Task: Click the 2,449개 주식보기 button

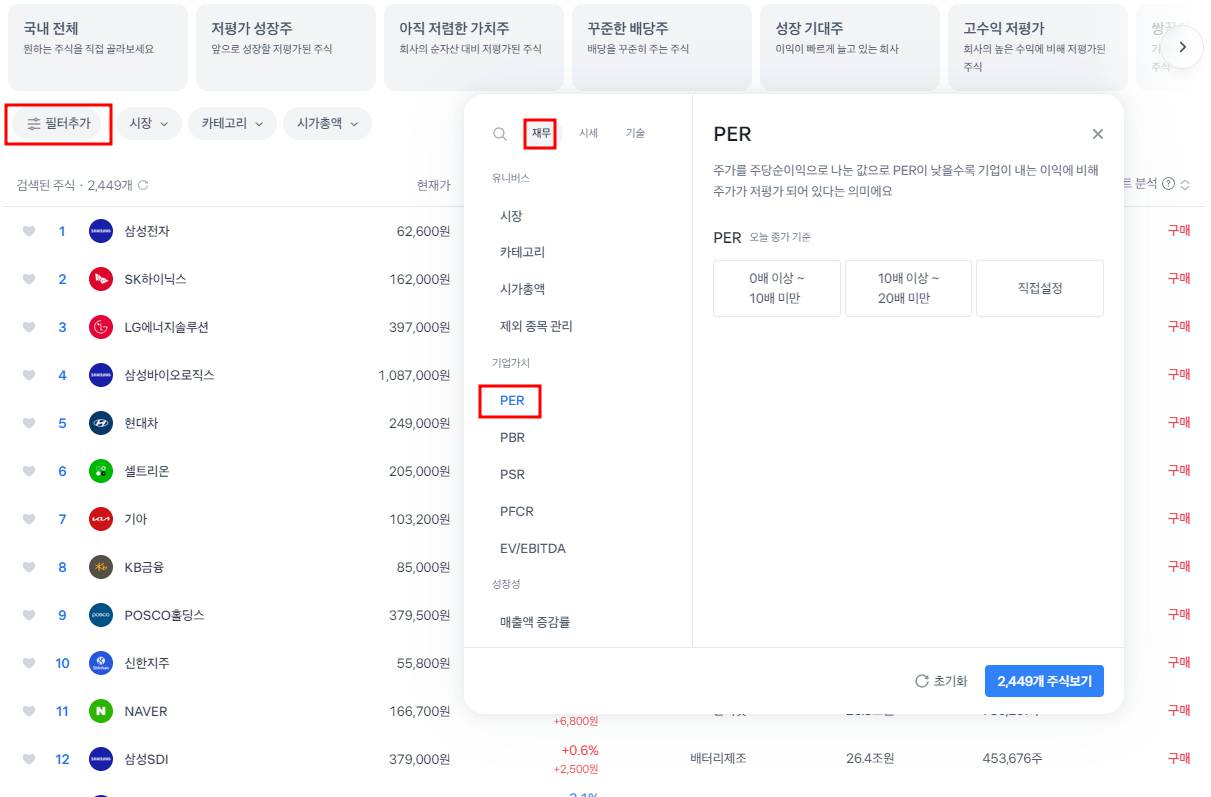Action: (1043, 681)
